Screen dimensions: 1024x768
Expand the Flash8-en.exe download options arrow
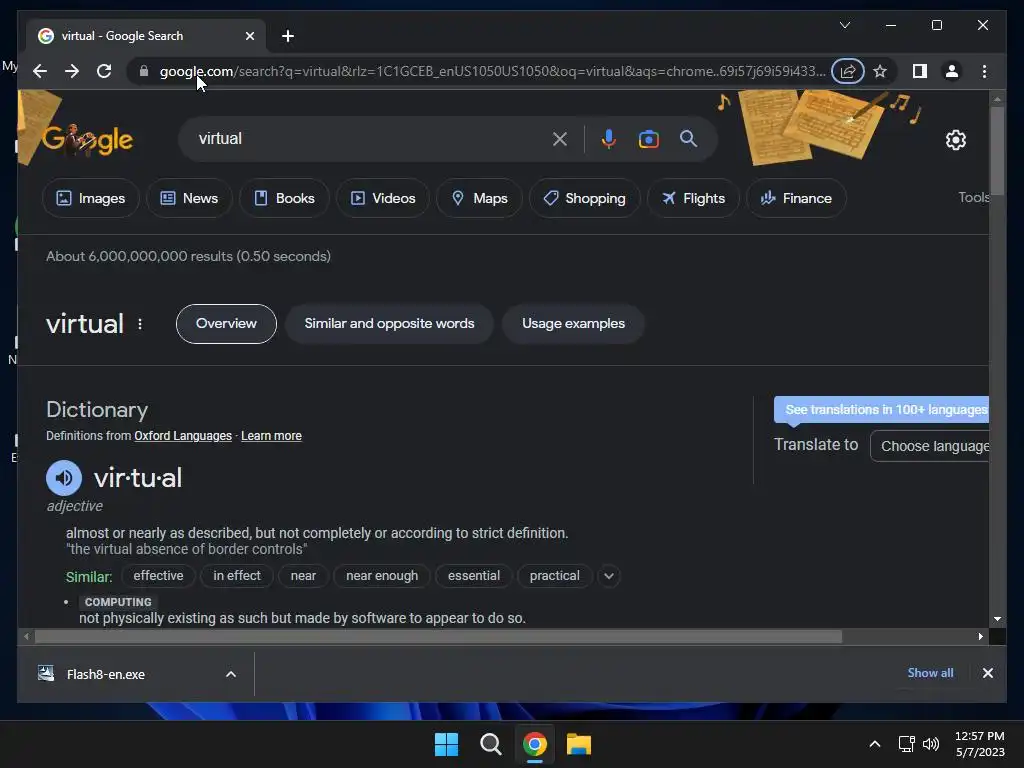[231, 674]
